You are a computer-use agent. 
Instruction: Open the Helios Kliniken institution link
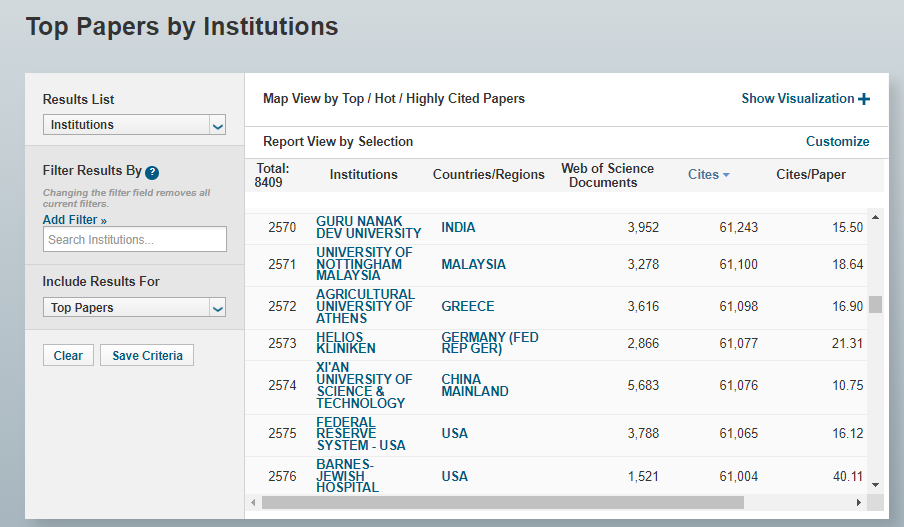click(345, 343)
